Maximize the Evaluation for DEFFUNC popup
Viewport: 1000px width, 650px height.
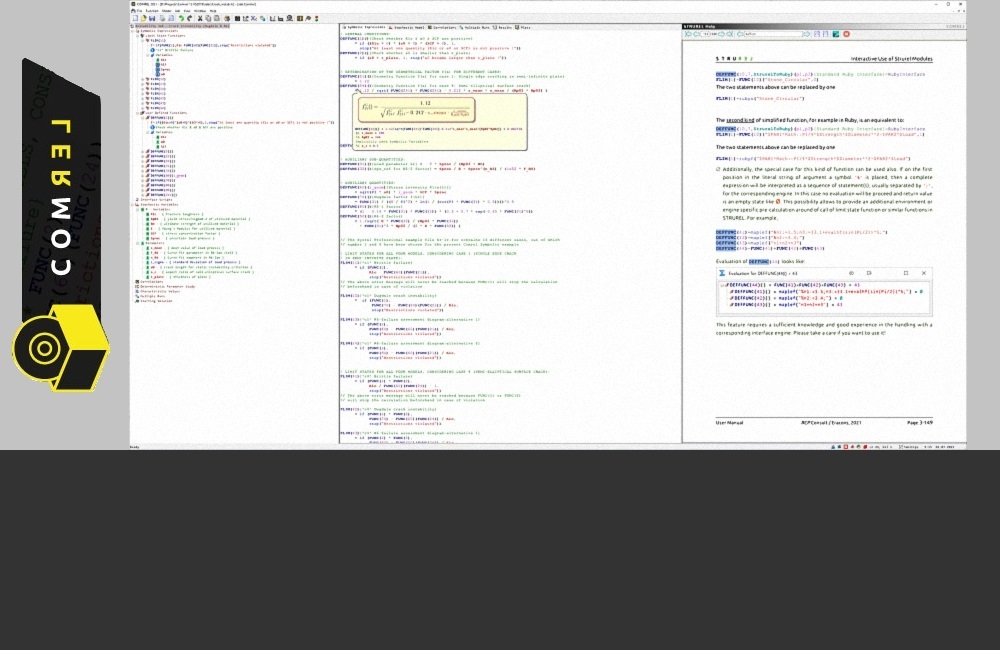(906, 273)
